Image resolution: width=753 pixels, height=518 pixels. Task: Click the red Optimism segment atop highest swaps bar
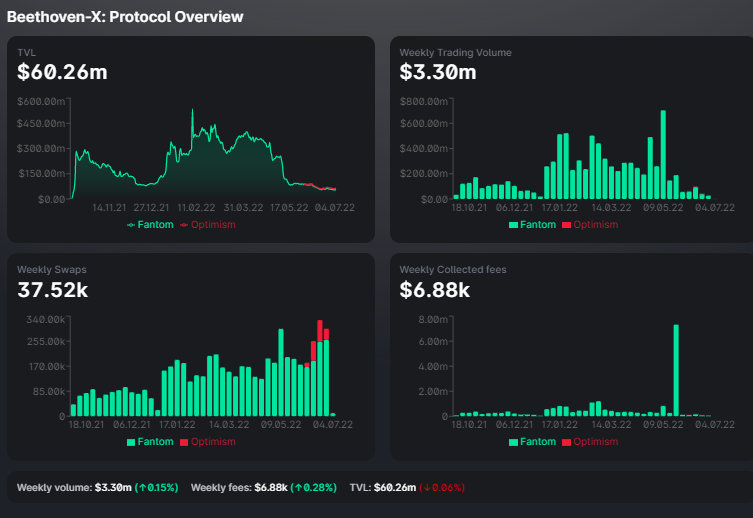tap(320, 331)
